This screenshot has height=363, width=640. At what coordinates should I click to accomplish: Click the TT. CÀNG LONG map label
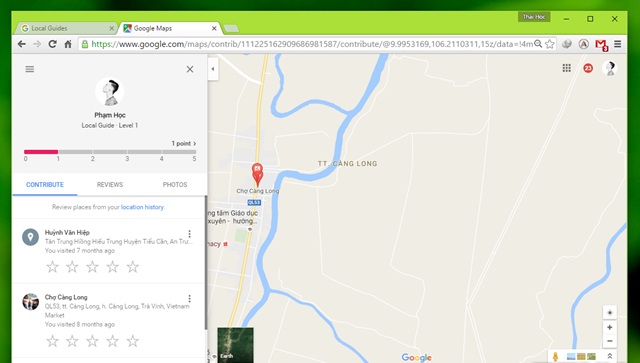click(348, 163)
